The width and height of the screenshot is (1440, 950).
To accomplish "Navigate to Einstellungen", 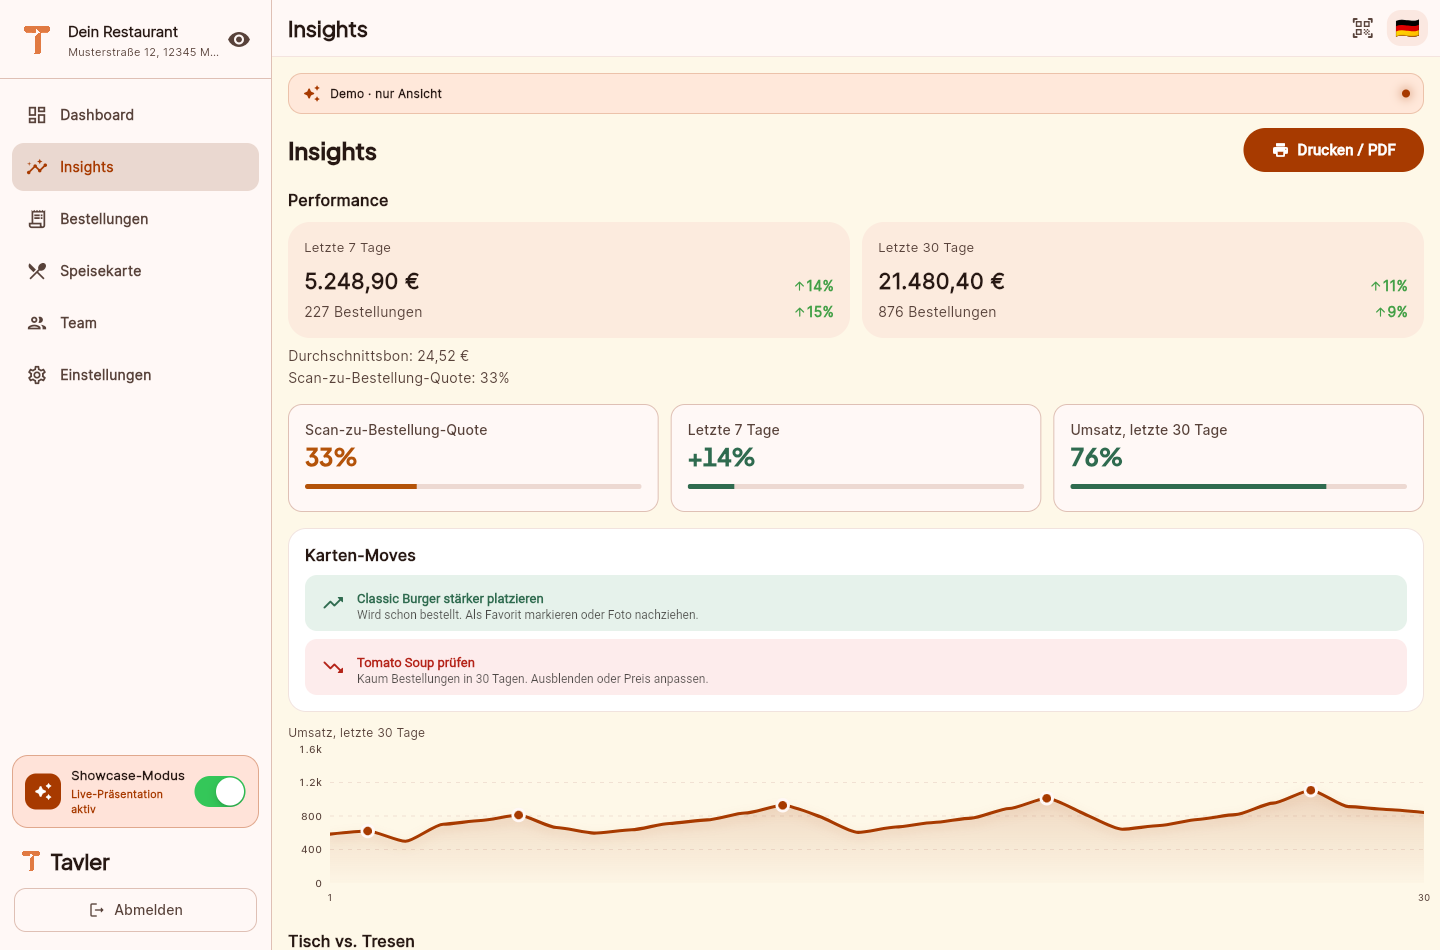I will click(x=135, y=375).
